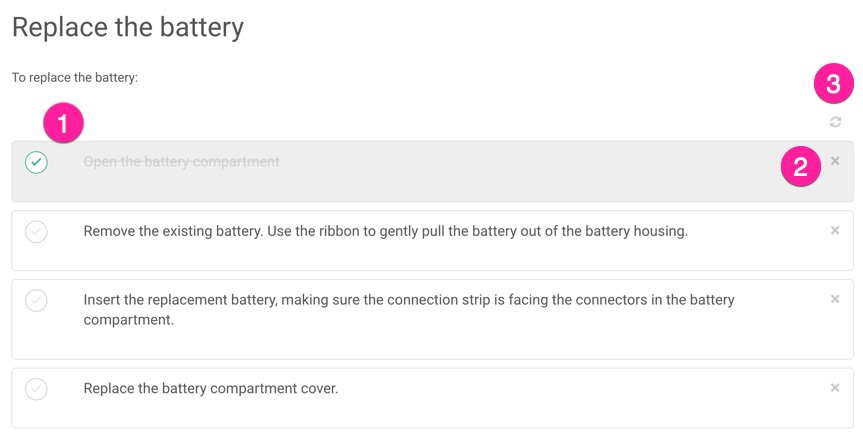
Task: Click the gray highlighted completed step card
Action: [x=500, y=185]
